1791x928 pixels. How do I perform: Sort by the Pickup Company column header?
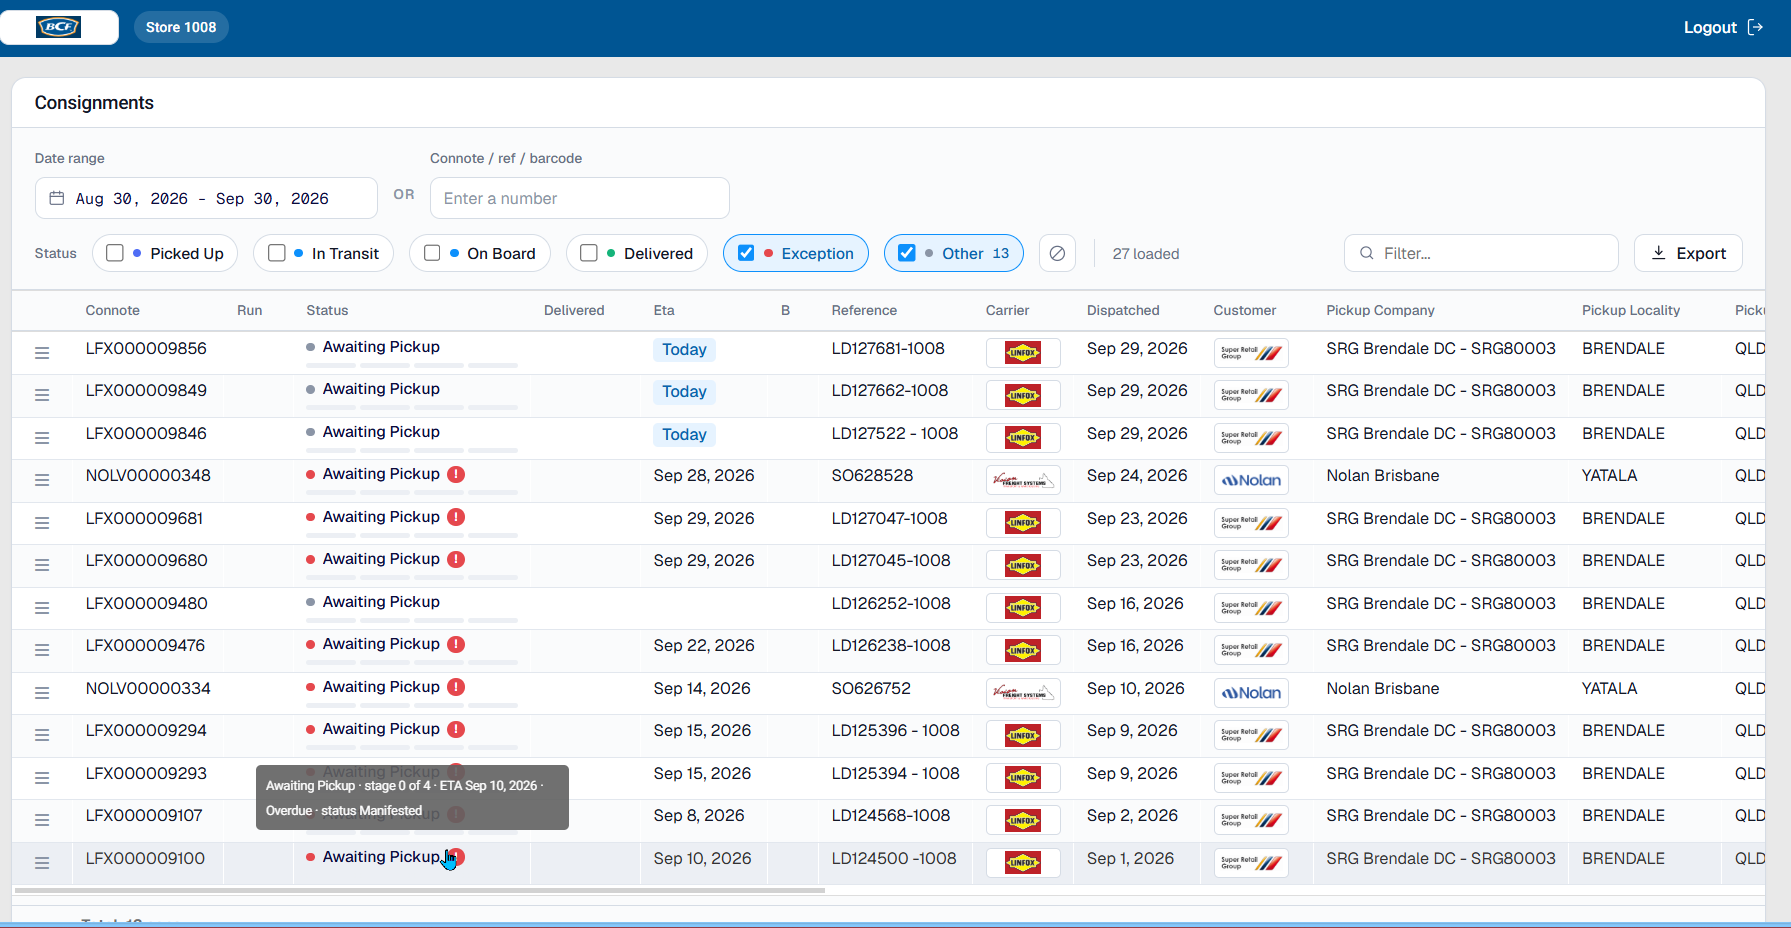coord(1380,310)
